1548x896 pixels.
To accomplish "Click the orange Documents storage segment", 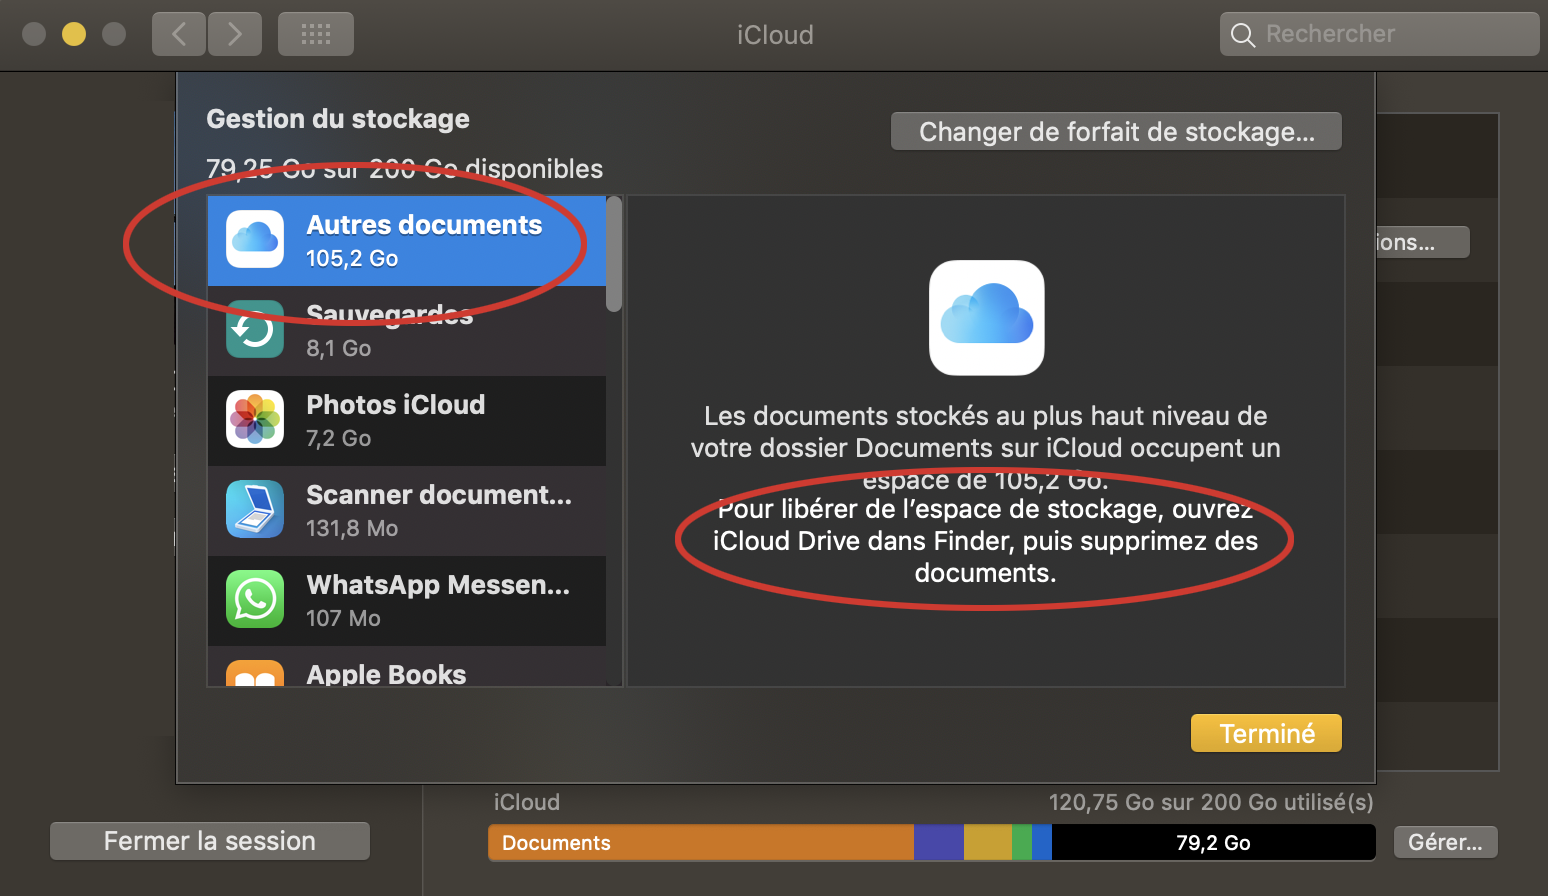I will (x=700, y=842).
